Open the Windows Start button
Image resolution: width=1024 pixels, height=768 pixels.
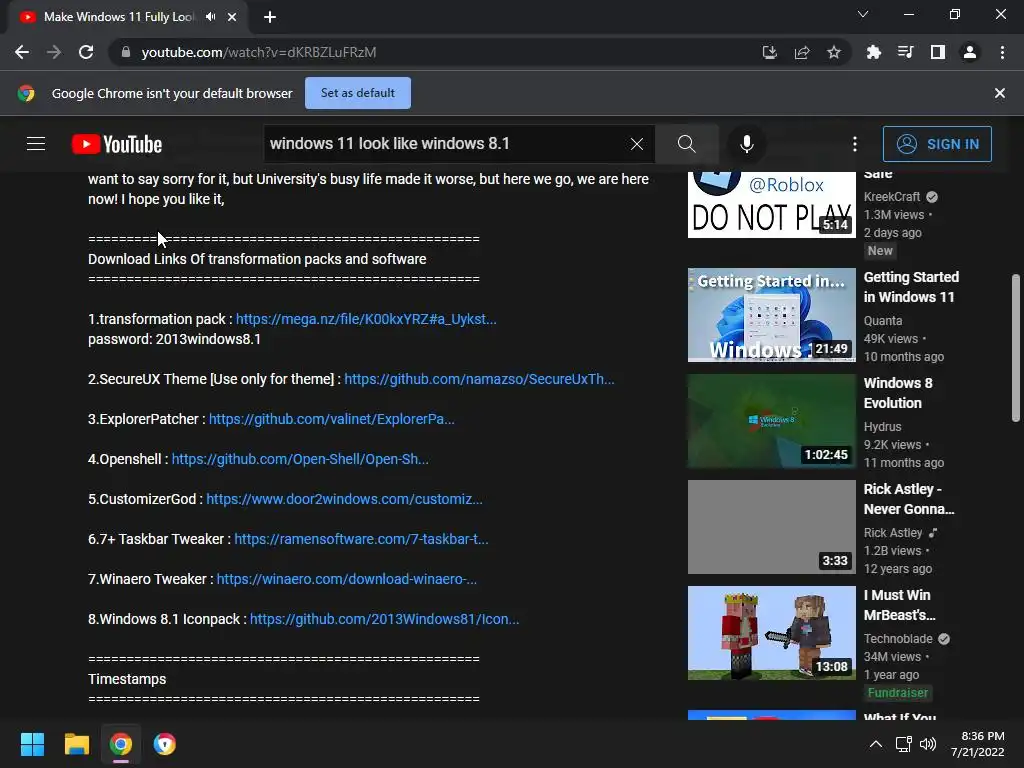[32, 744]
